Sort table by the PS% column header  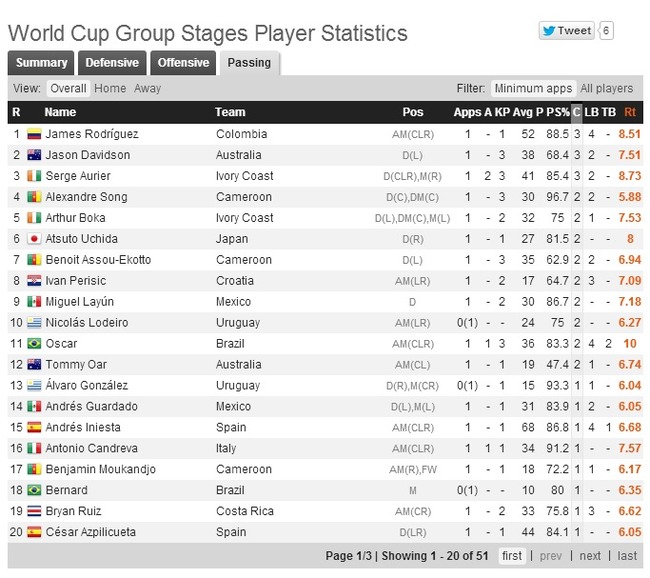click(558, 112)
